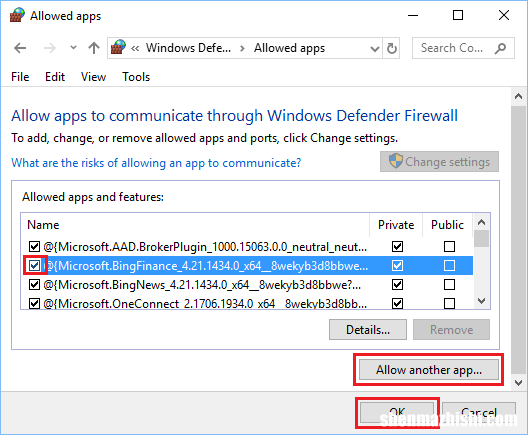
Task: Click apps list scrollbar up arrow
Action: point(482,222)
